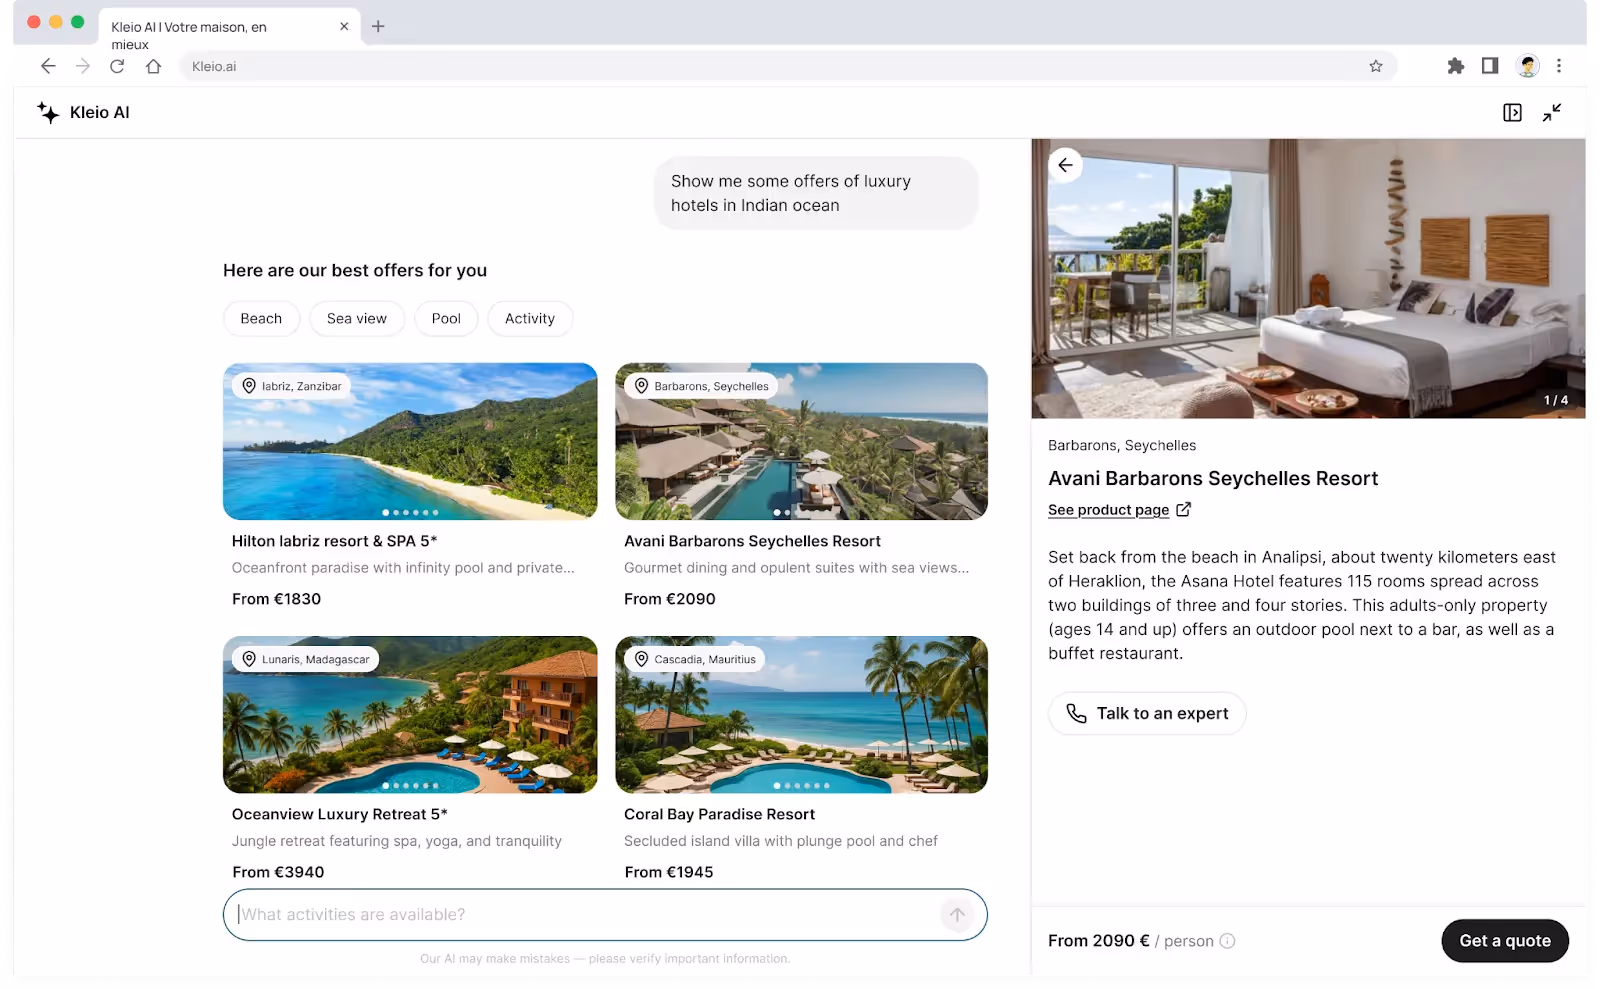Screen dimensions: 1600x989
Task: Click the send arrow in the chat box
Action: [x=957, y=915]
